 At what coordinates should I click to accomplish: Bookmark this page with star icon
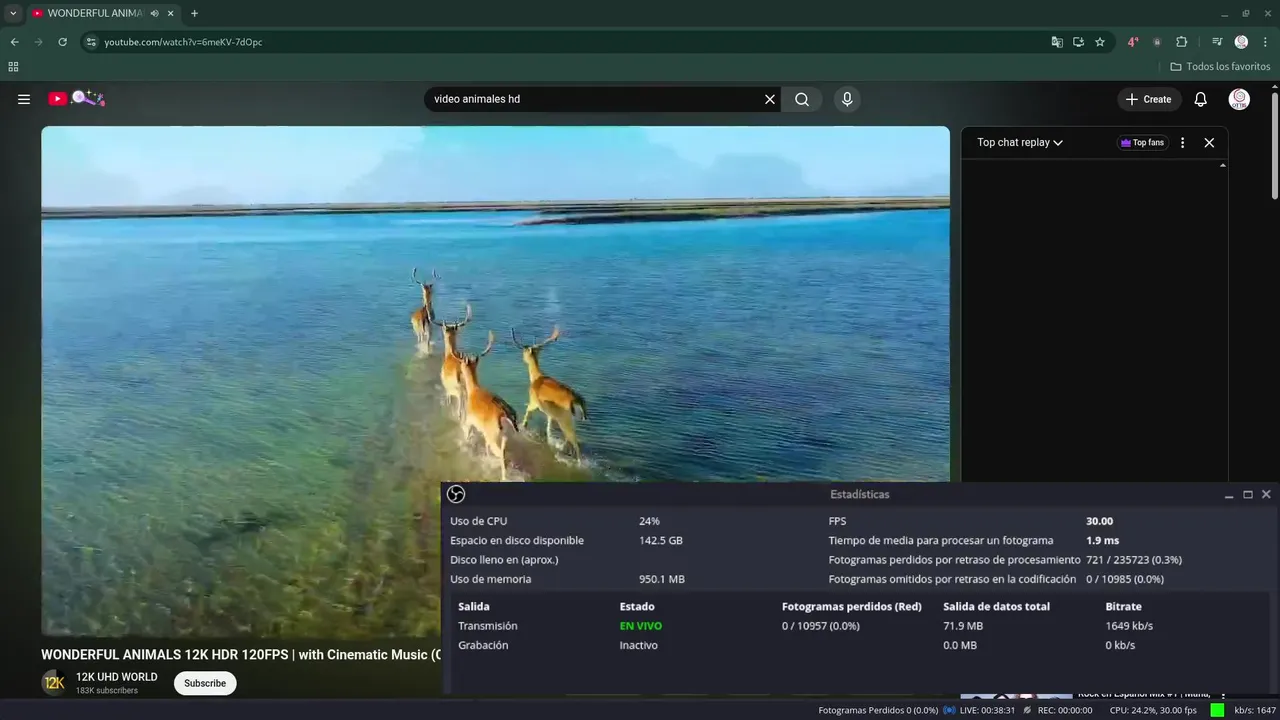pos(1100,42)
